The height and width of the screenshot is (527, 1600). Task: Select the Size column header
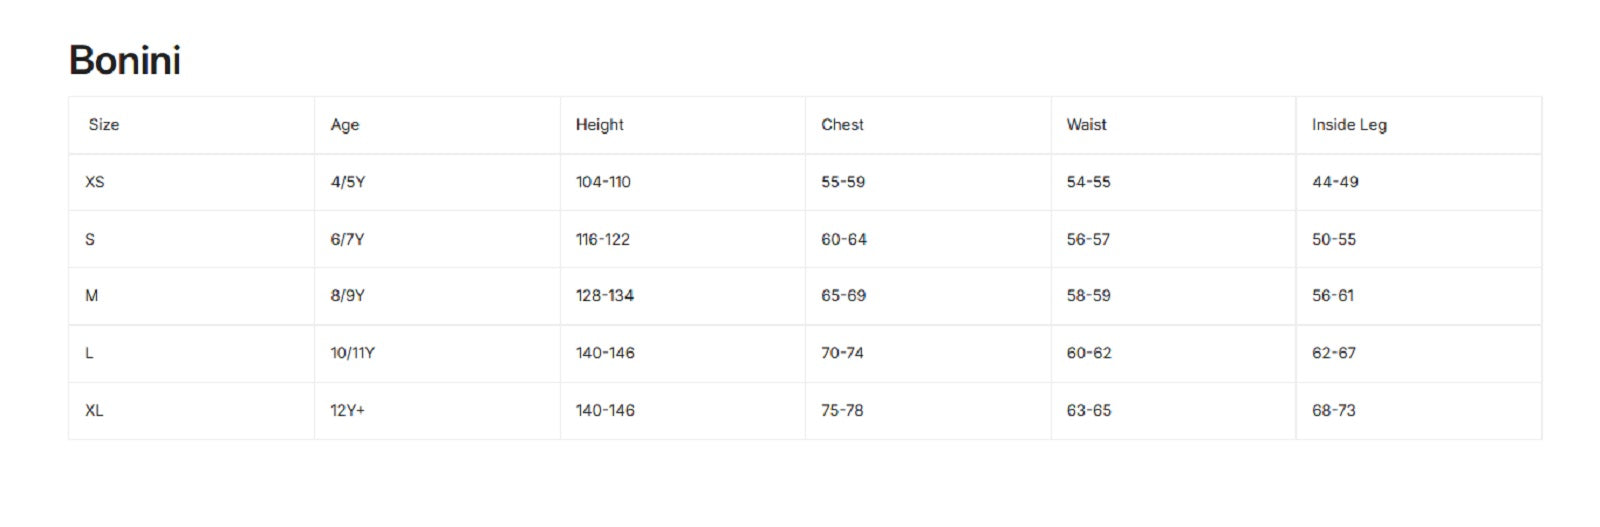pyautogui.click(x=104, y=125)
